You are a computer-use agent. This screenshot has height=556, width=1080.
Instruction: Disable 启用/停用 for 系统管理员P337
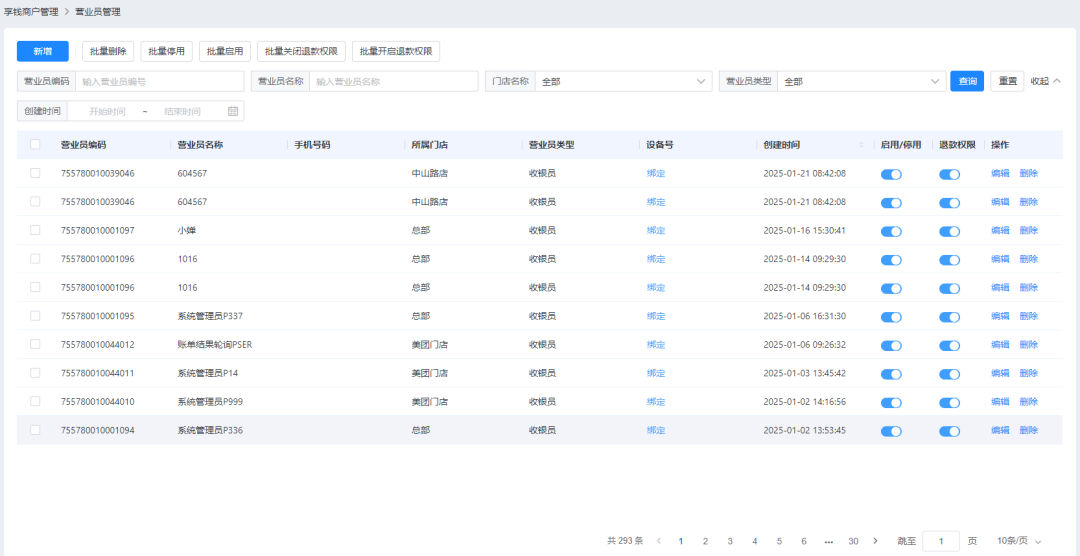pyautogui.click(x=891, y=317)
